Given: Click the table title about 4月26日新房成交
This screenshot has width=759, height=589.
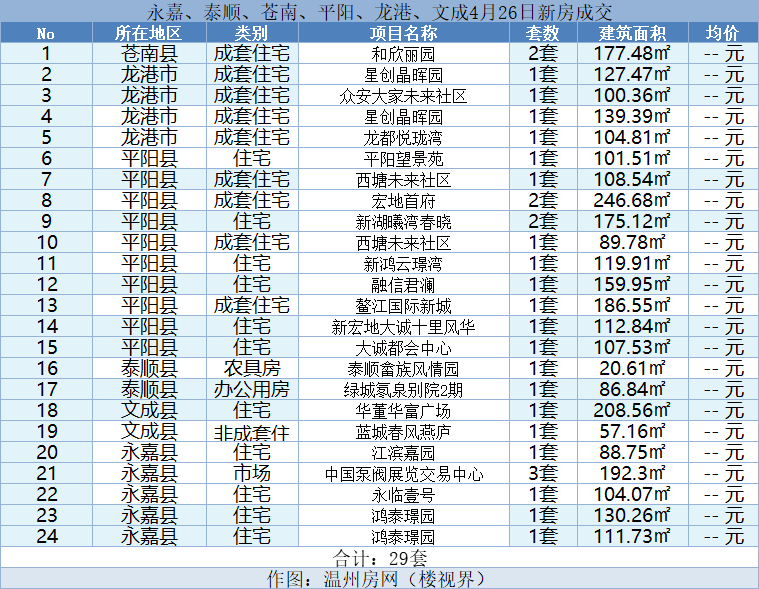Looking at the screenshot, I should [x=380, y=12].
